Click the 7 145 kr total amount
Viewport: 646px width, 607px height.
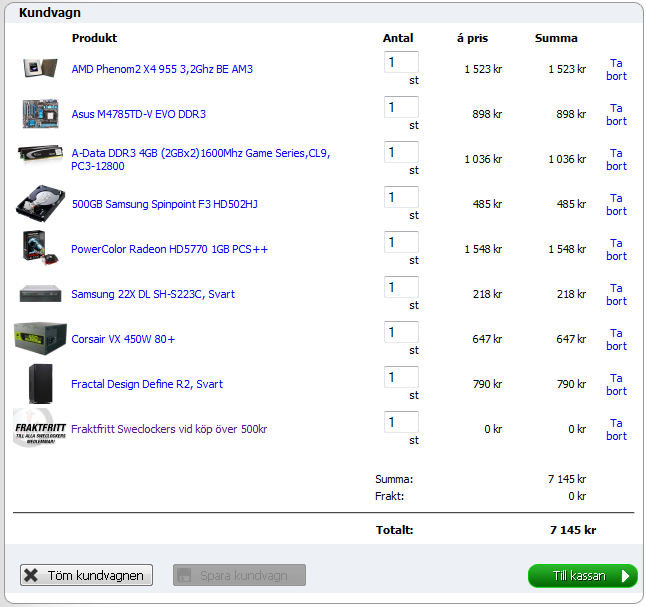(573, 530)
